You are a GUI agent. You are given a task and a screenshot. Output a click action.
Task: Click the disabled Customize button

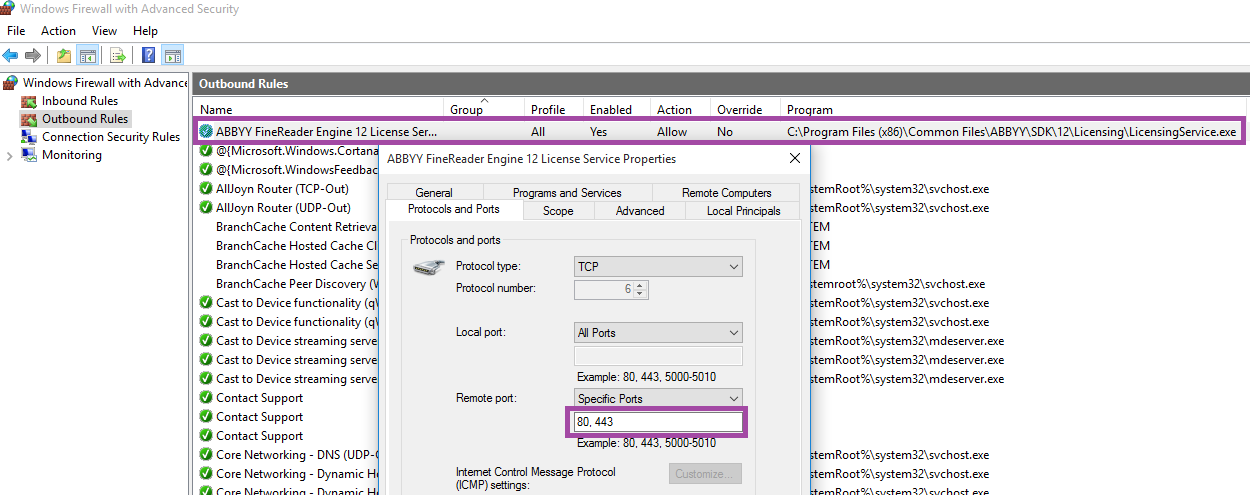705,473
